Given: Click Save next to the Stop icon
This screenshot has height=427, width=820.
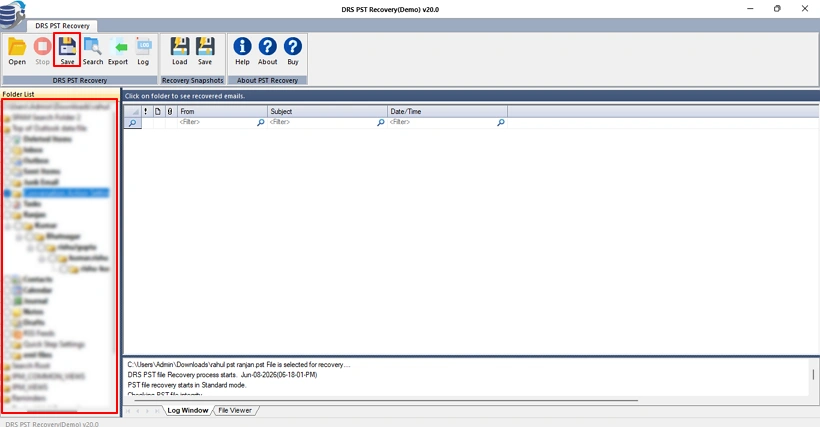Looking at the screenshot, I should 67,51.
